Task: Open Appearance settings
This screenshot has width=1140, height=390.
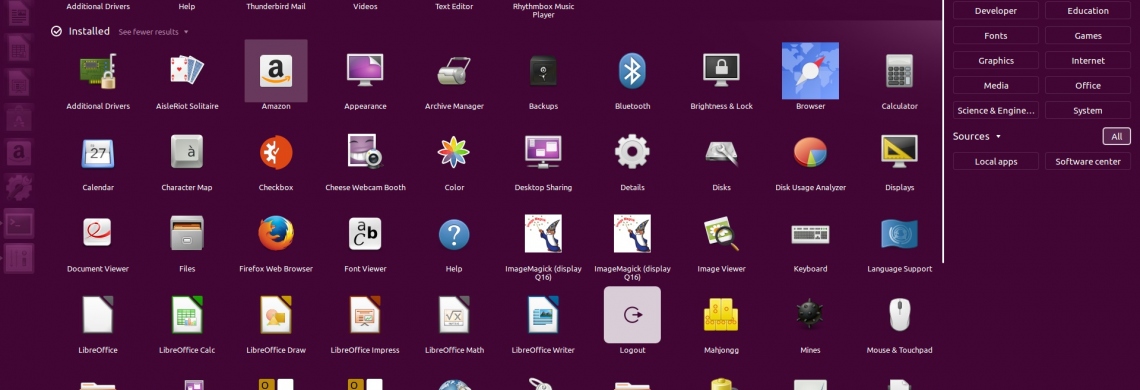Action: point(365,71)
